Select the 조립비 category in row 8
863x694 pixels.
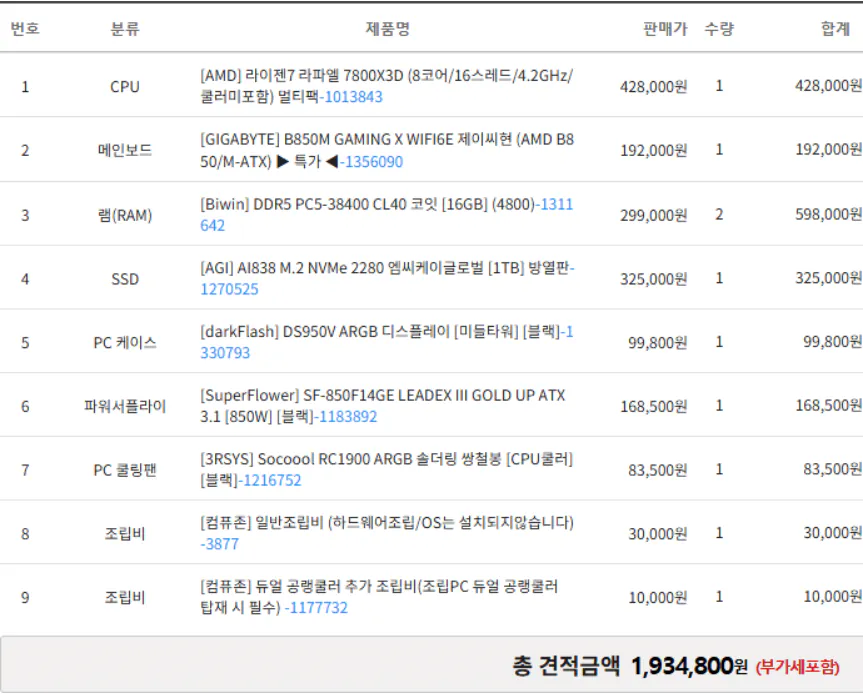(125, 534)
